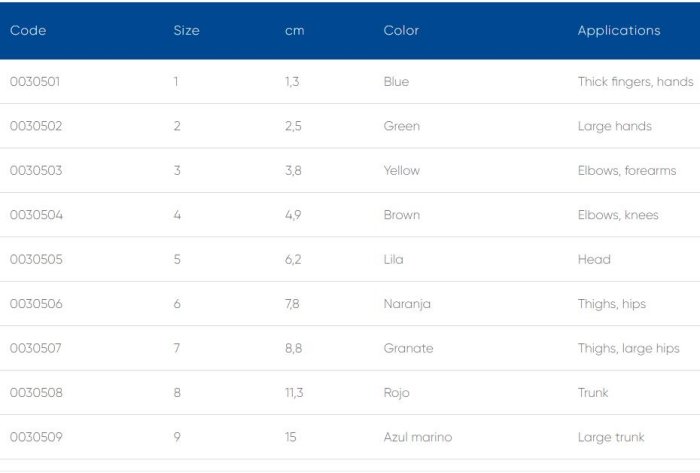
Task: Click the Applications column header
Action: pyautogui.click(x=619, y=31)
